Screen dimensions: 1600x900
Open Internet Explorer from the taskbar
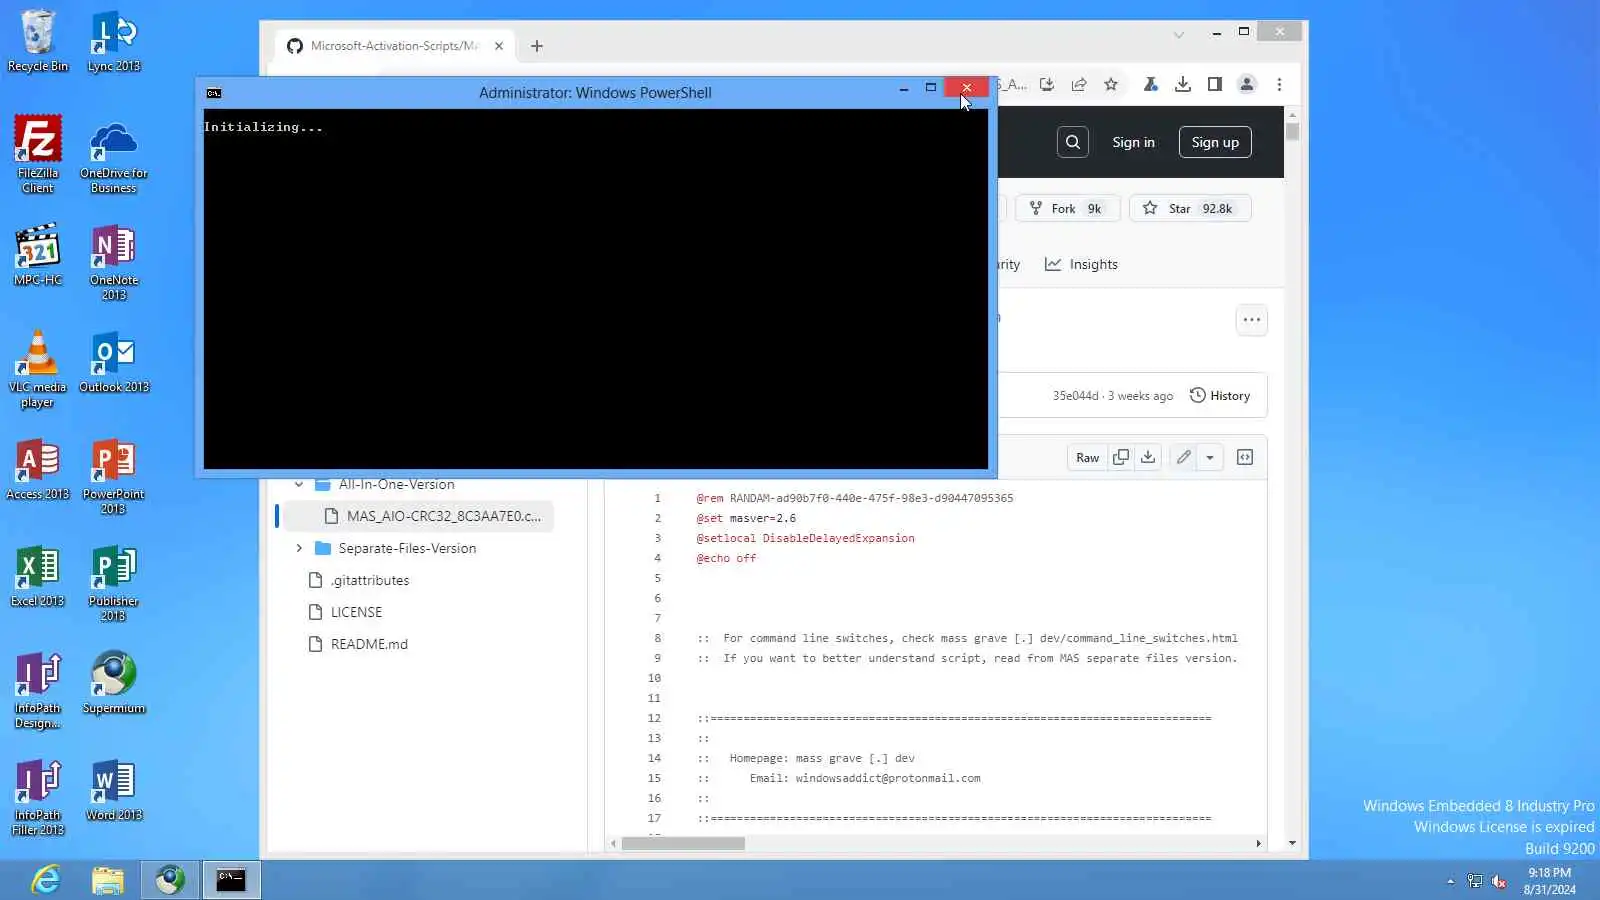click(x=46, y=880)
